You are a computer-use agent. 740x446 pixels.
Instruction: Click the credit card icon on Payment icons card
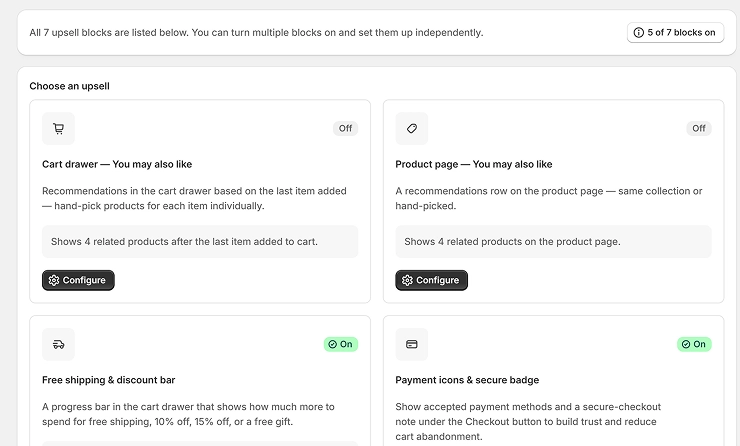tap(412, 344)
